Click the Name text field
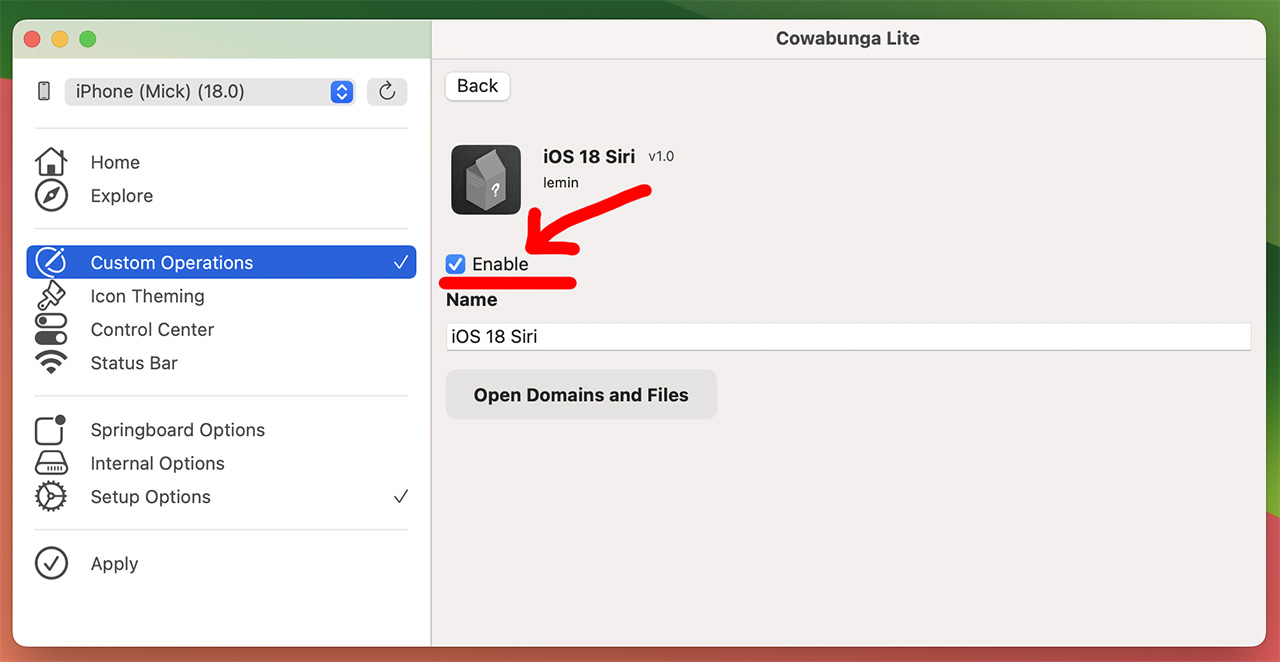1280x662 pixels. pos(848,336)
